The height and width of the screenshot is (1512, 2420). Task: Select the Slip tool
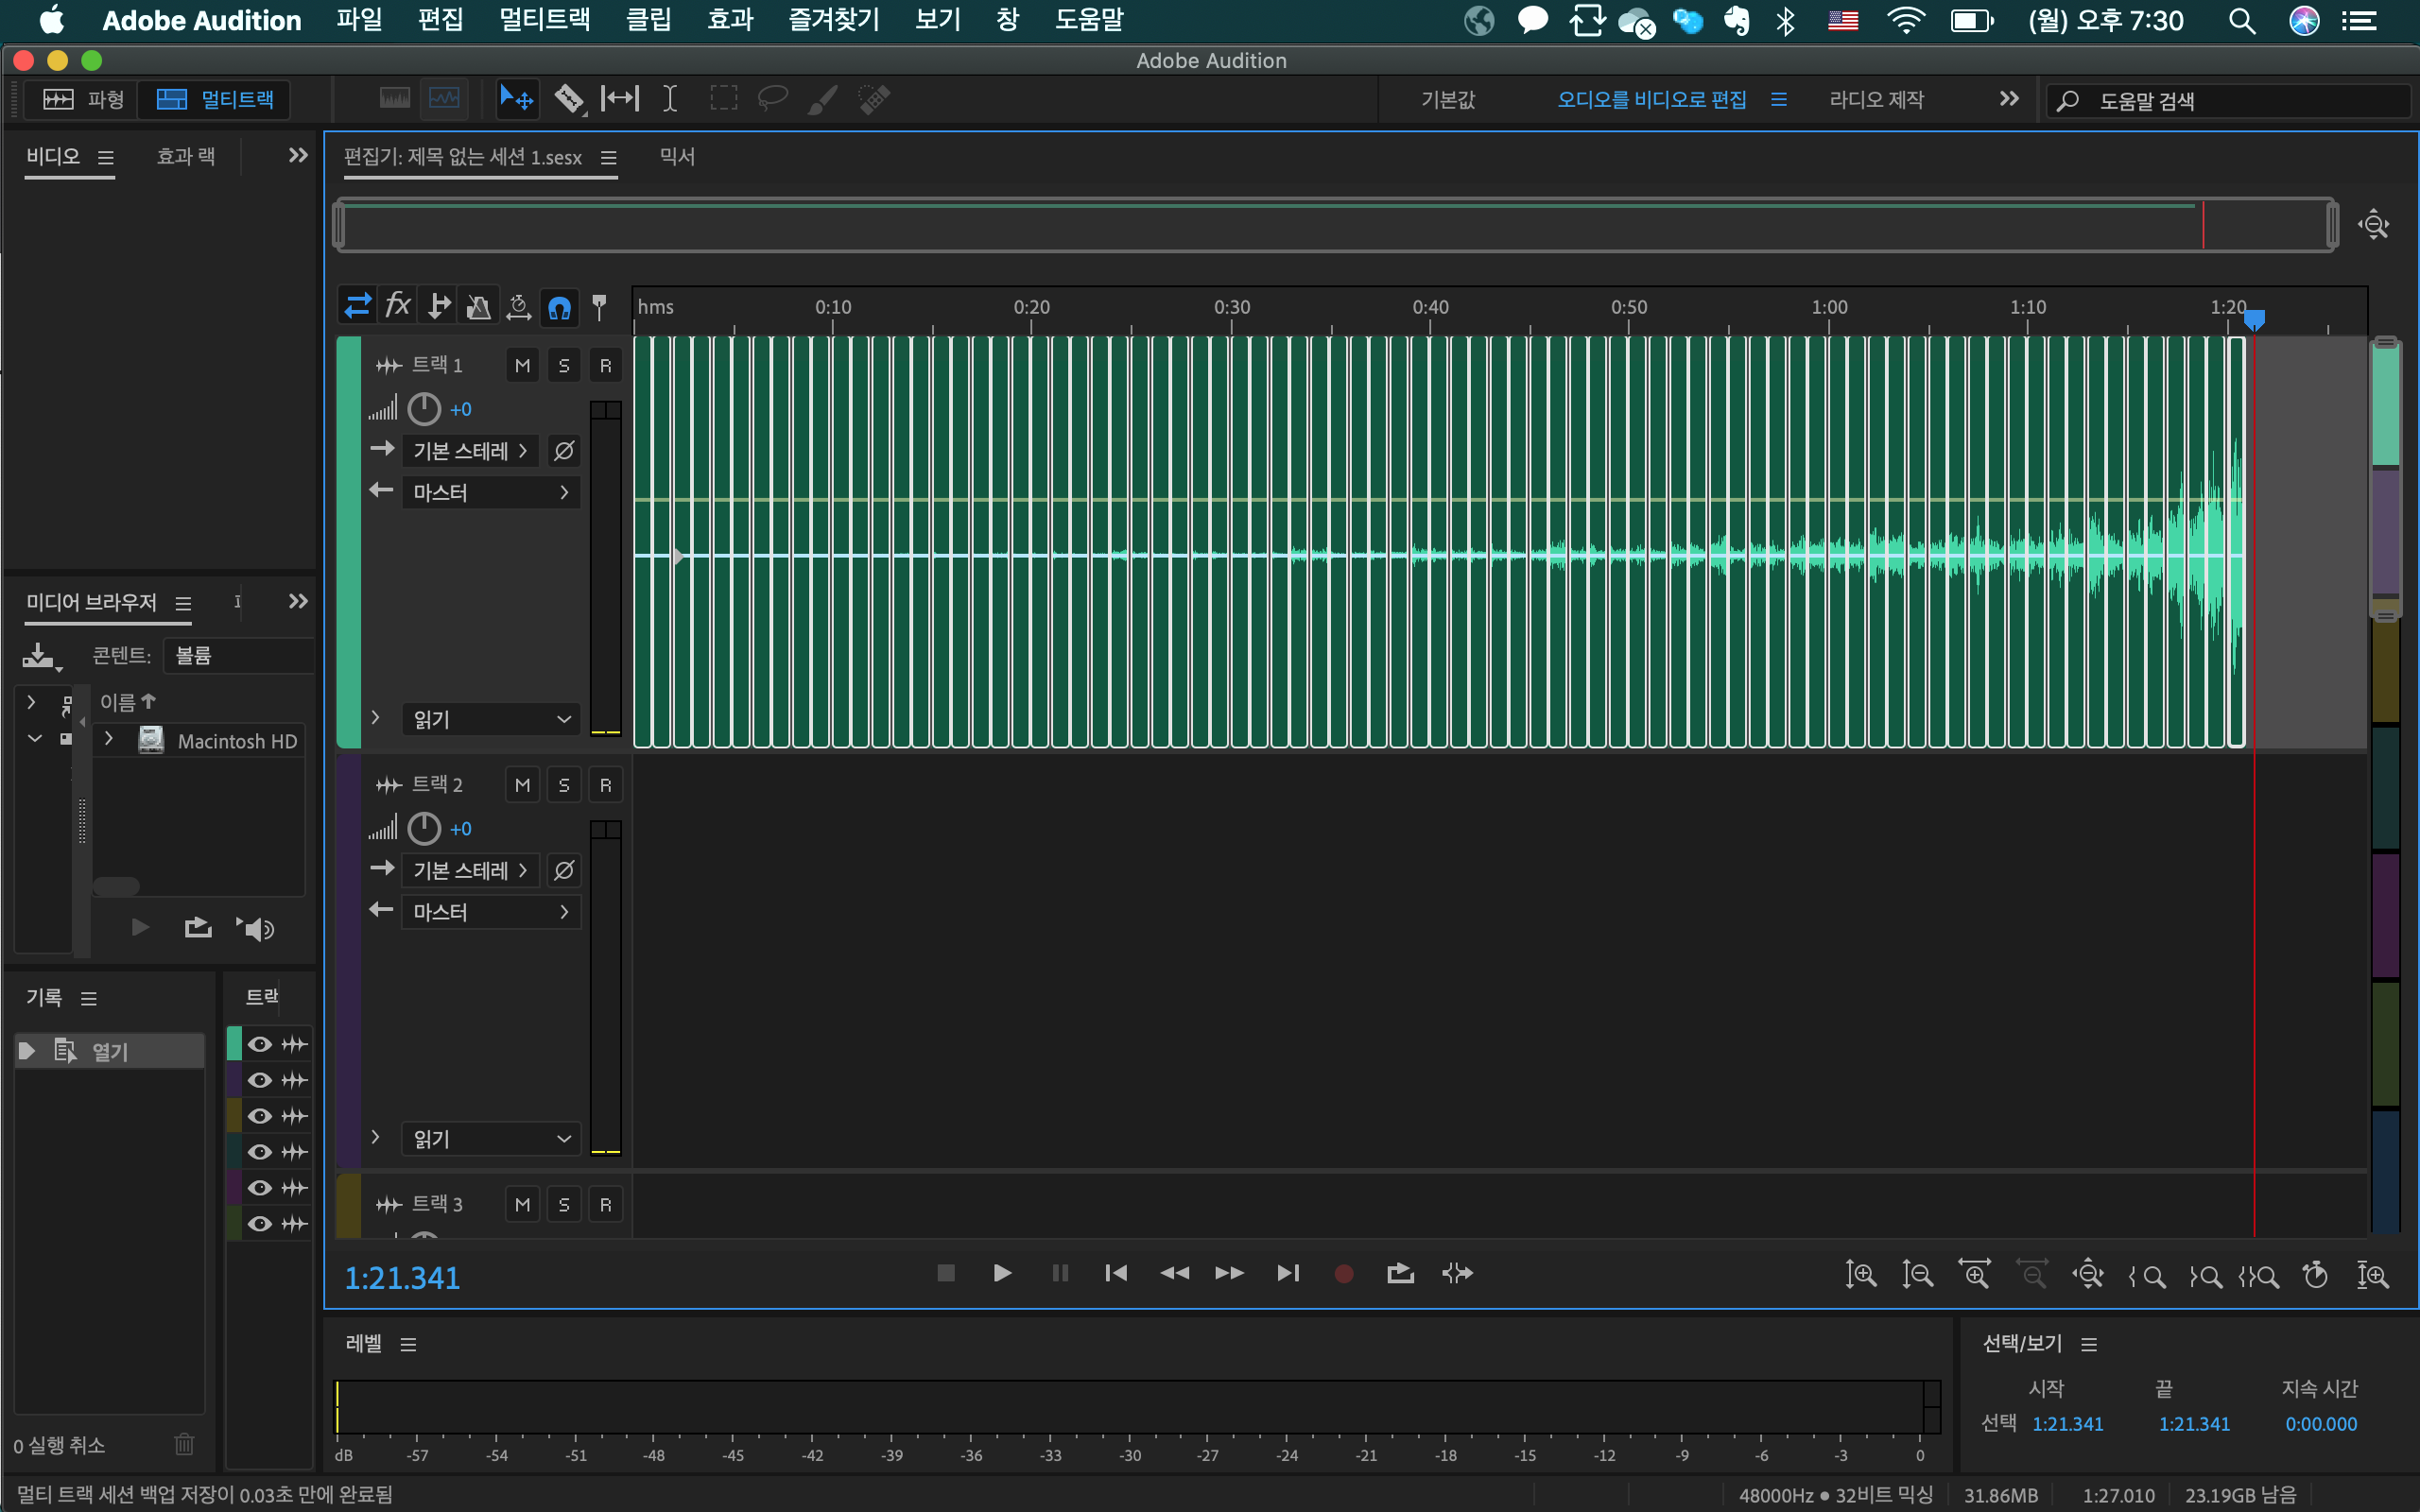pyautogui.click(x=620, y=99)
